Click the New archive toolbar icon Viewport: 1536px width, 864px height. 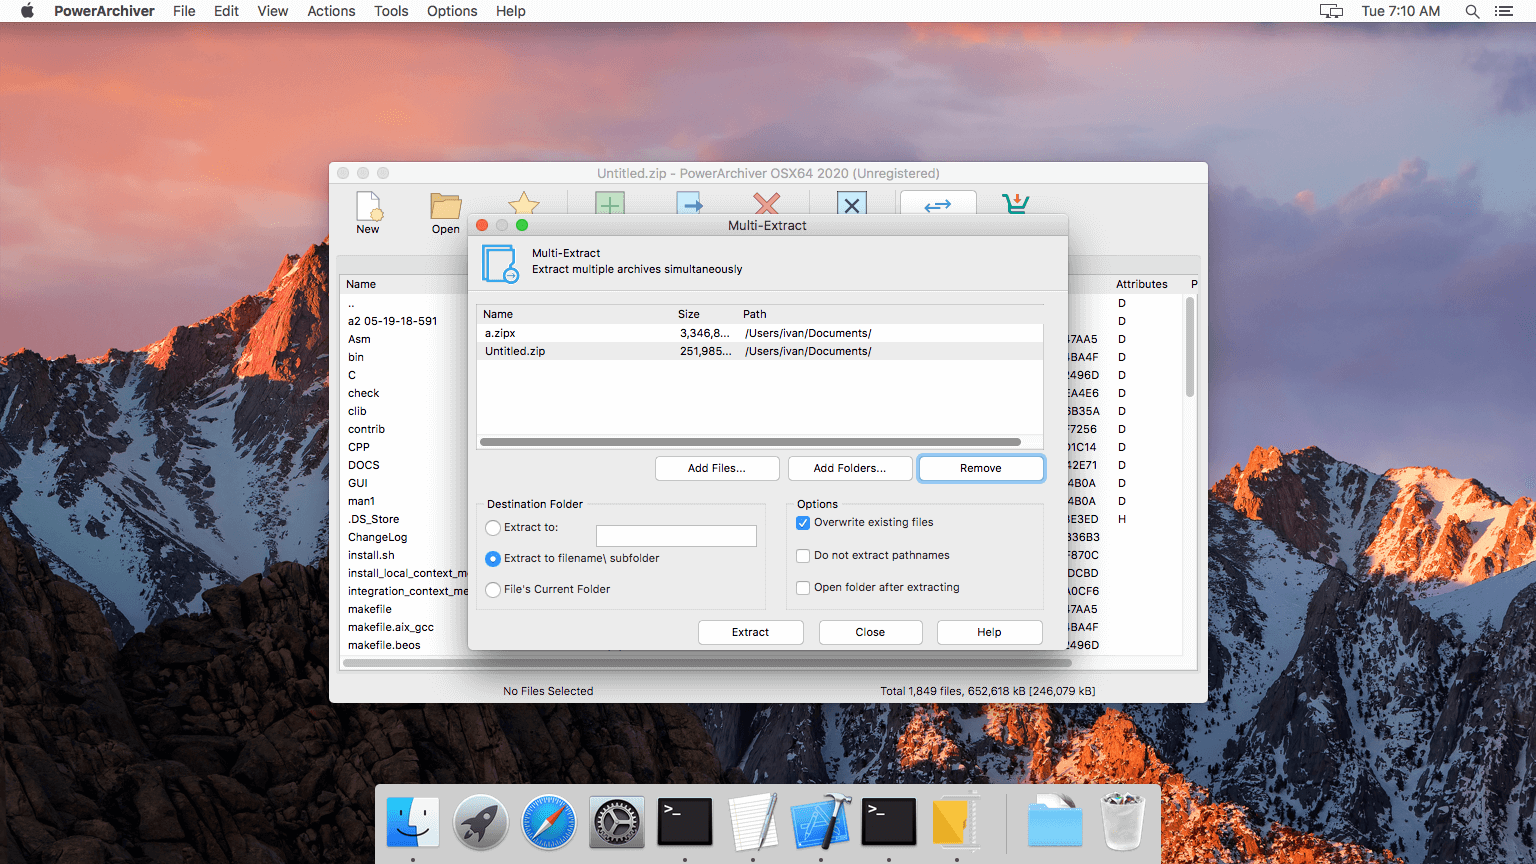pos(368,208)
